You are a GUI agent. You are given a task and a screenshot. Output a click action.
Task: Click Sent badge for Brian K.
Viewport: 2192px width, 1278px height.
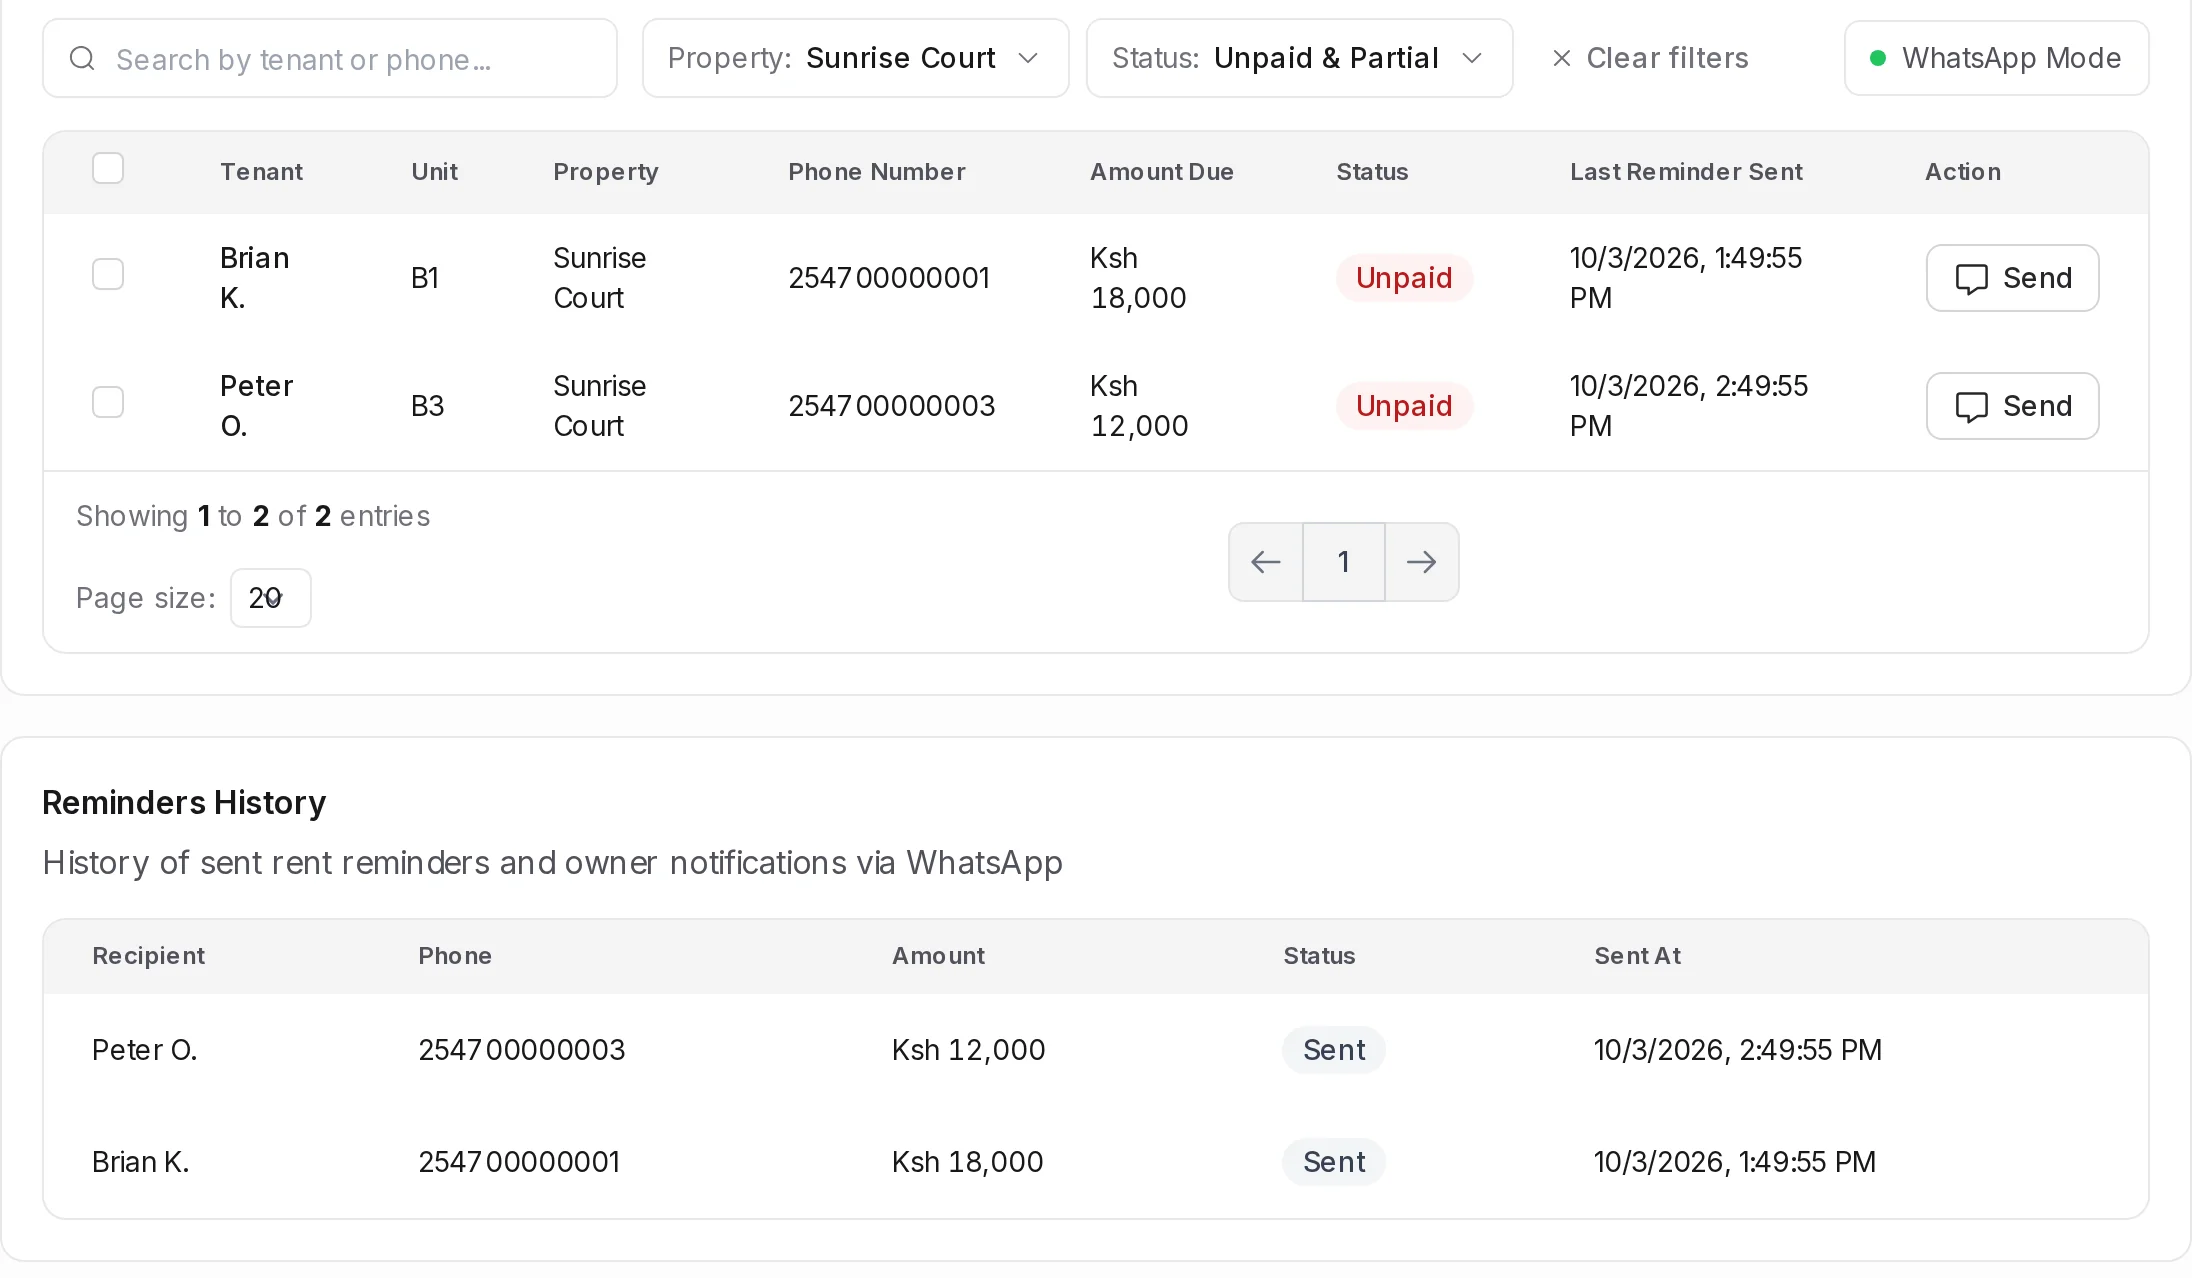[1334, 1162]
